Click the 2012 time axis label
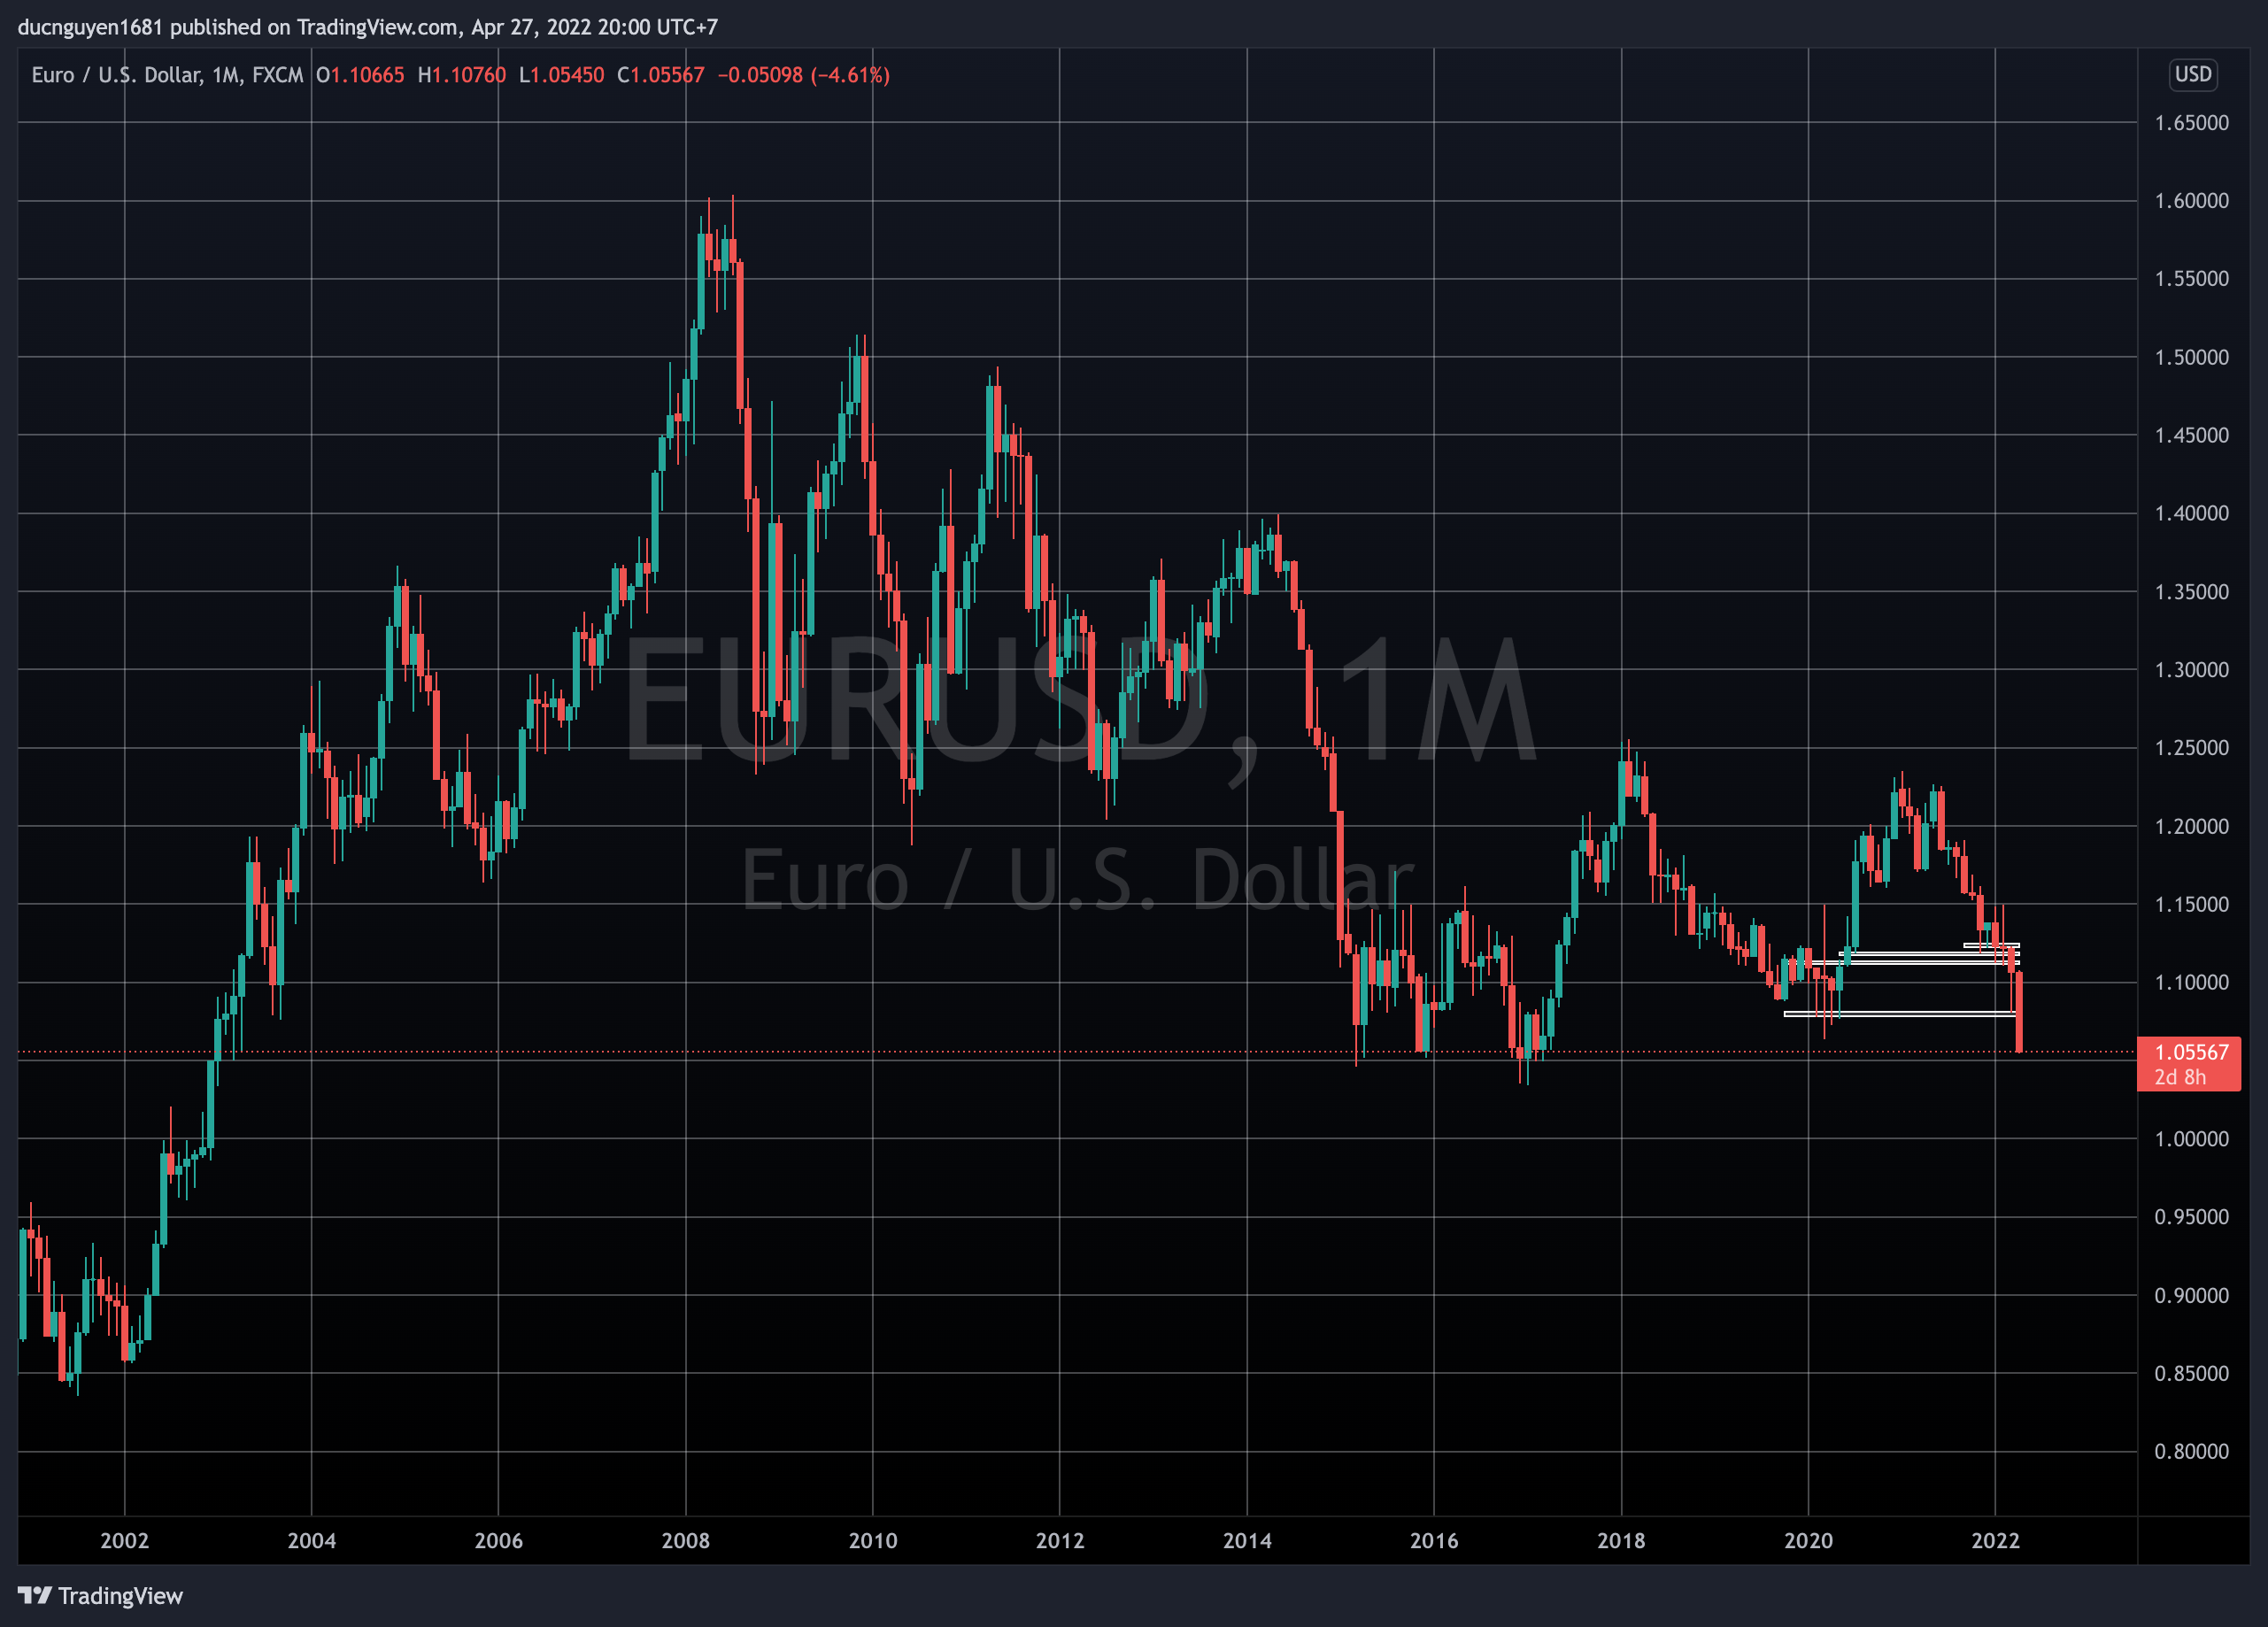The width and height of the screenshot is (2268, 1627). tap(1060, 1540)
